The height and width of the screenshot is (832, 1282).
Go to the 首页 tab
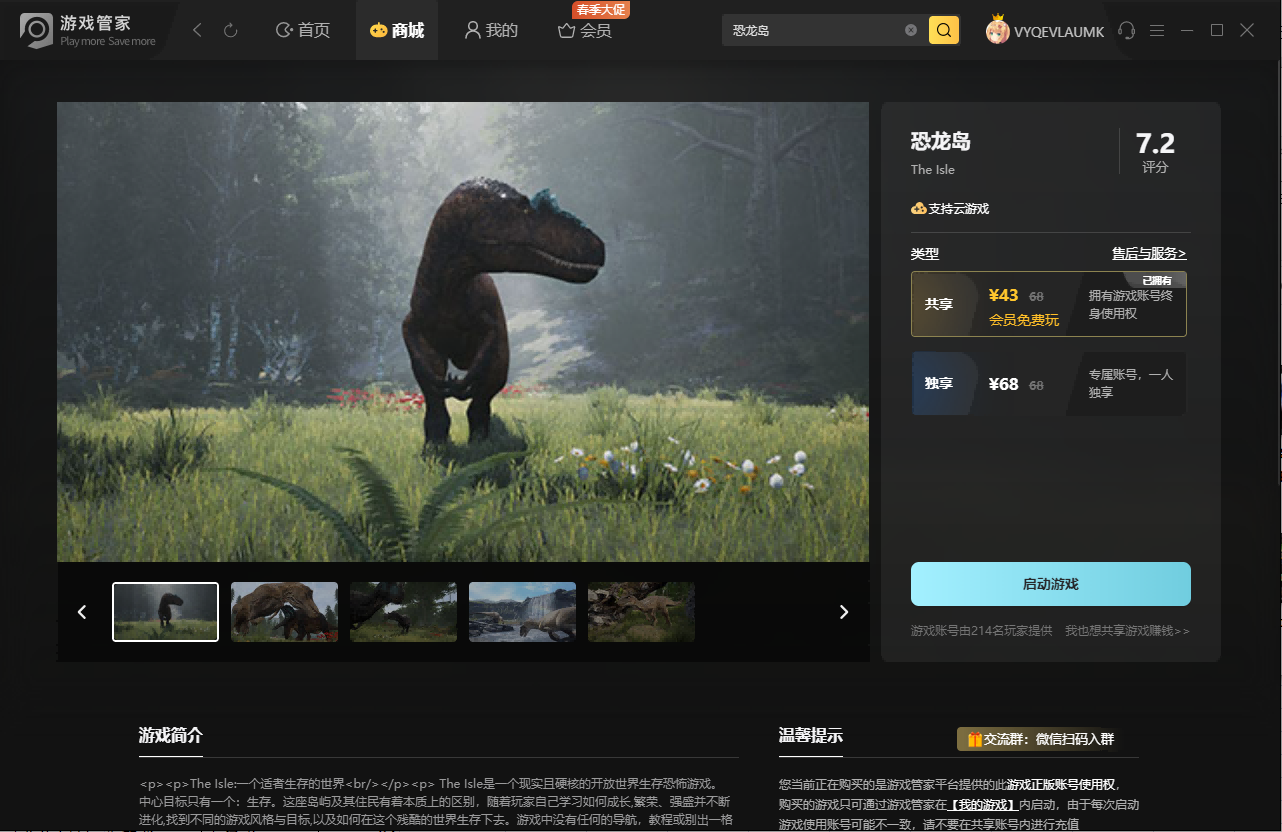[x=303, y=31]
